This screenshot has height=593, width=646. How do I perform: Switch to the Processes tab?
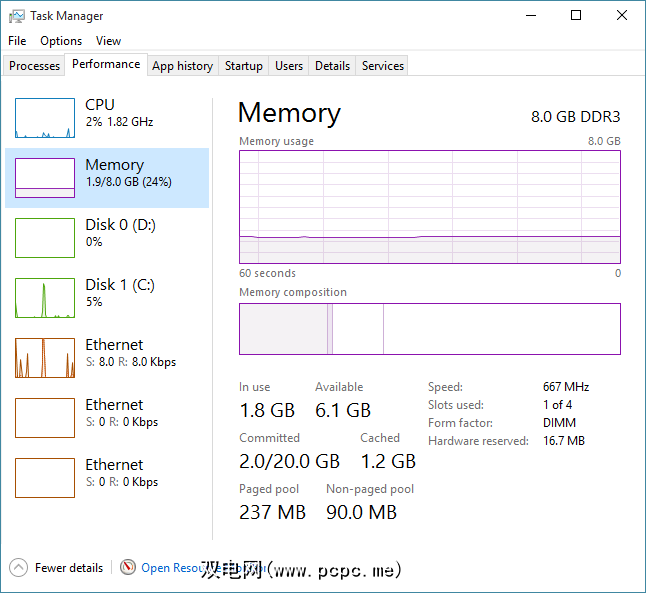pos(35,66)
